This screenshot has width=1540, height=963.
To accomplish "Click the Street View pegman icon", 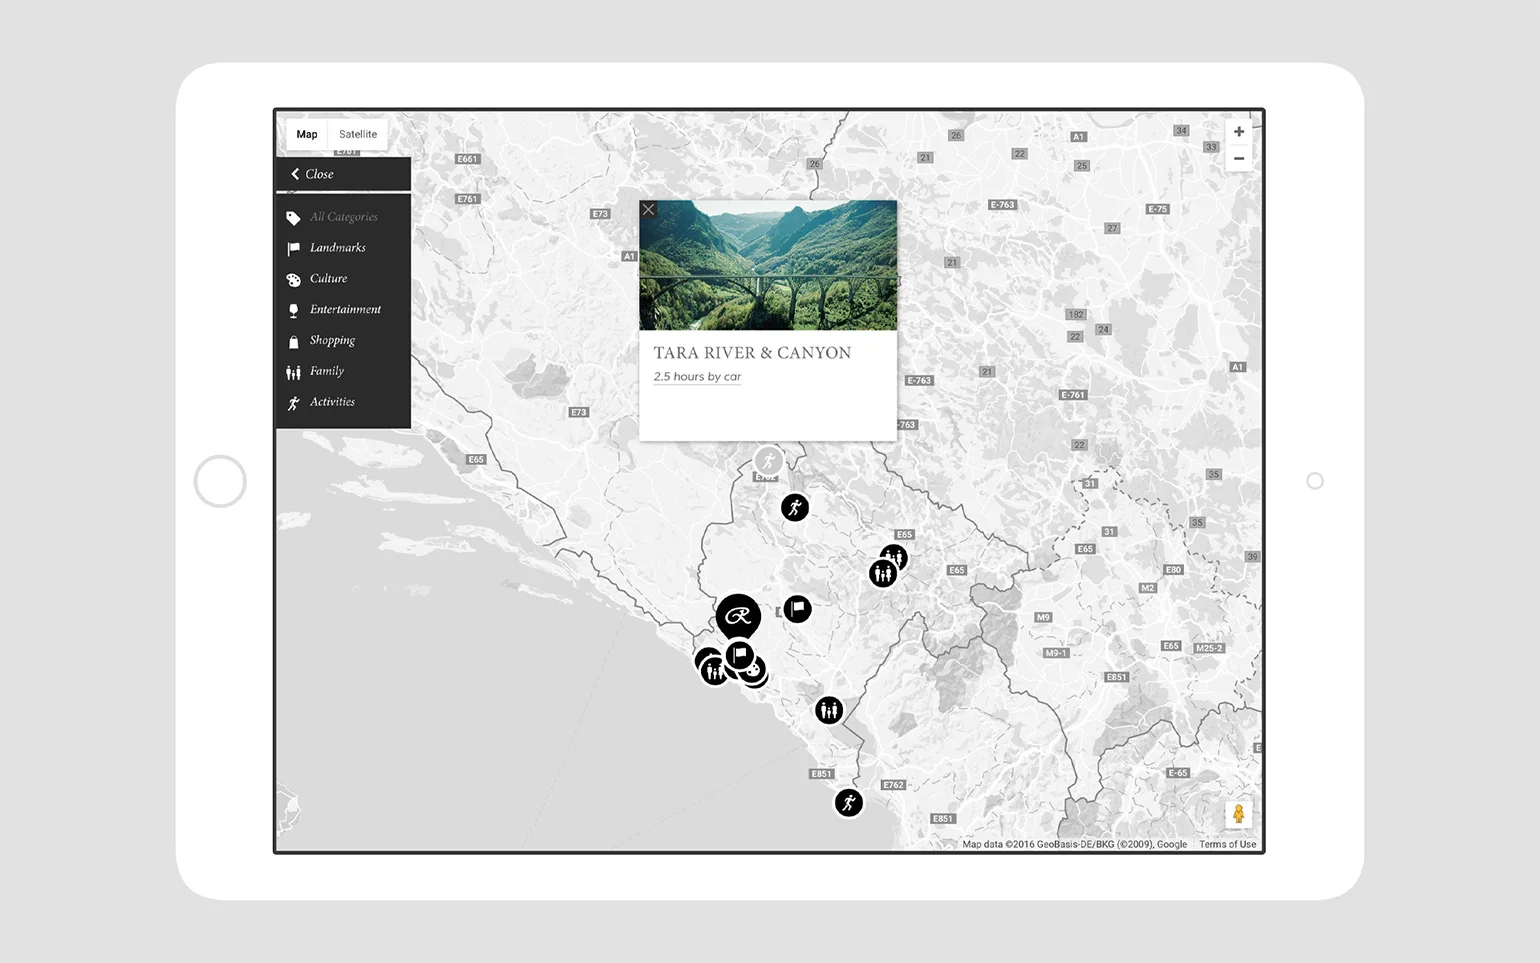I will click(x=1238, y=814).
